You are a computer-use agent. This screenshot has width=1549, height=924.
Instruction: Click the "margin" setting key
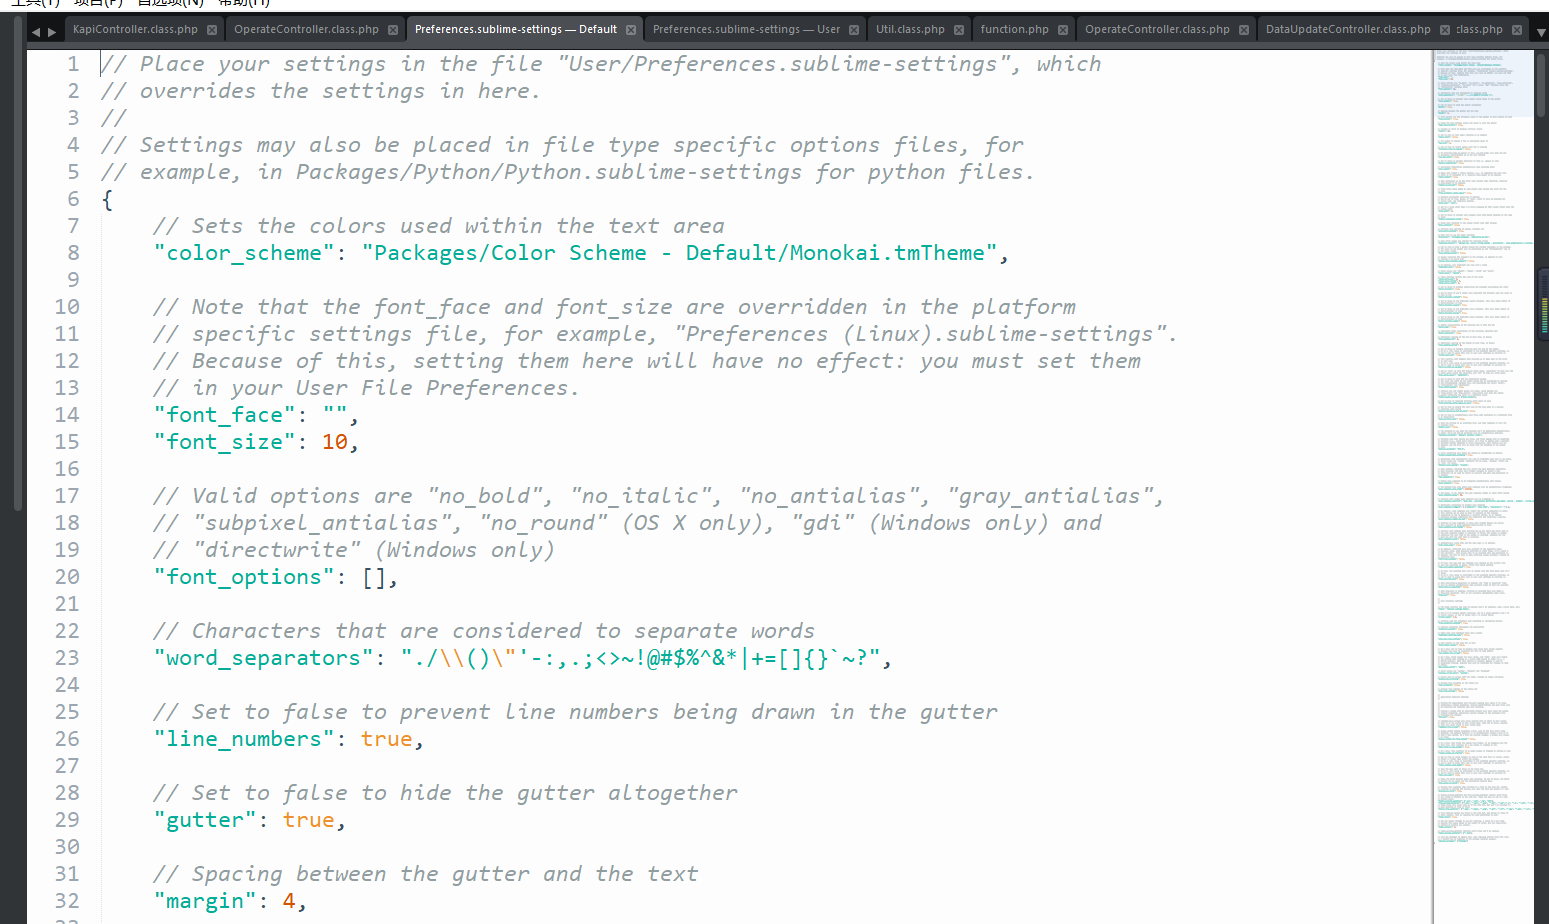point(205,901)
